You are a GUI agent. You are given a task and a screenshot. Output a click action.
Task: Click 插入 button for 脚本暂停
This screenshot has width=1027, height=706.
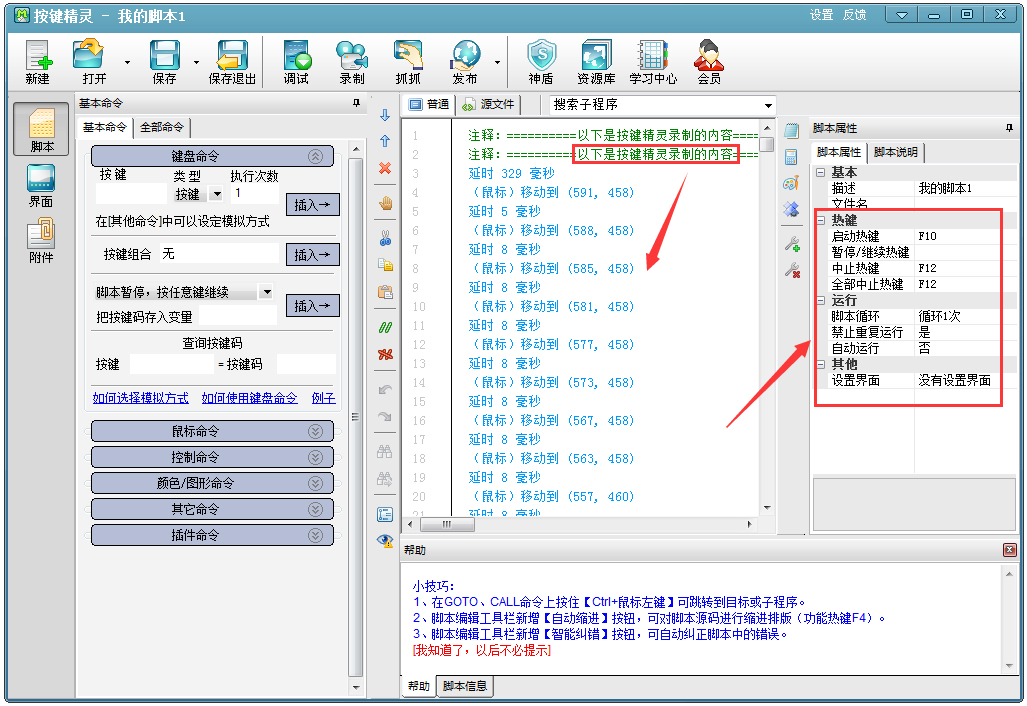[312, 306]
